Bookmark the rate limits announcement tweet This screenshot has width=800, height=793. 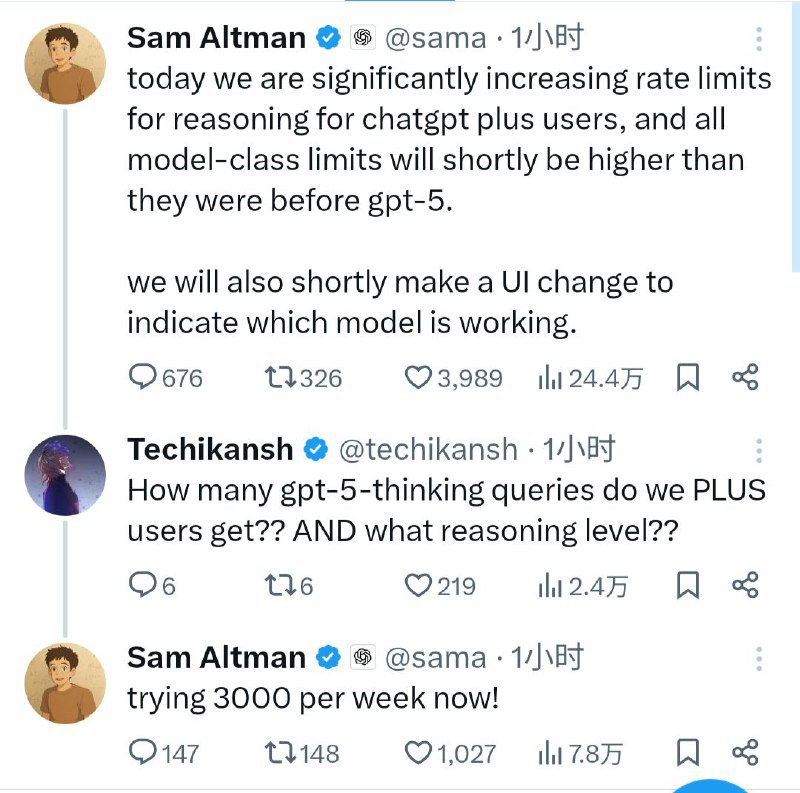pos(688,378)
